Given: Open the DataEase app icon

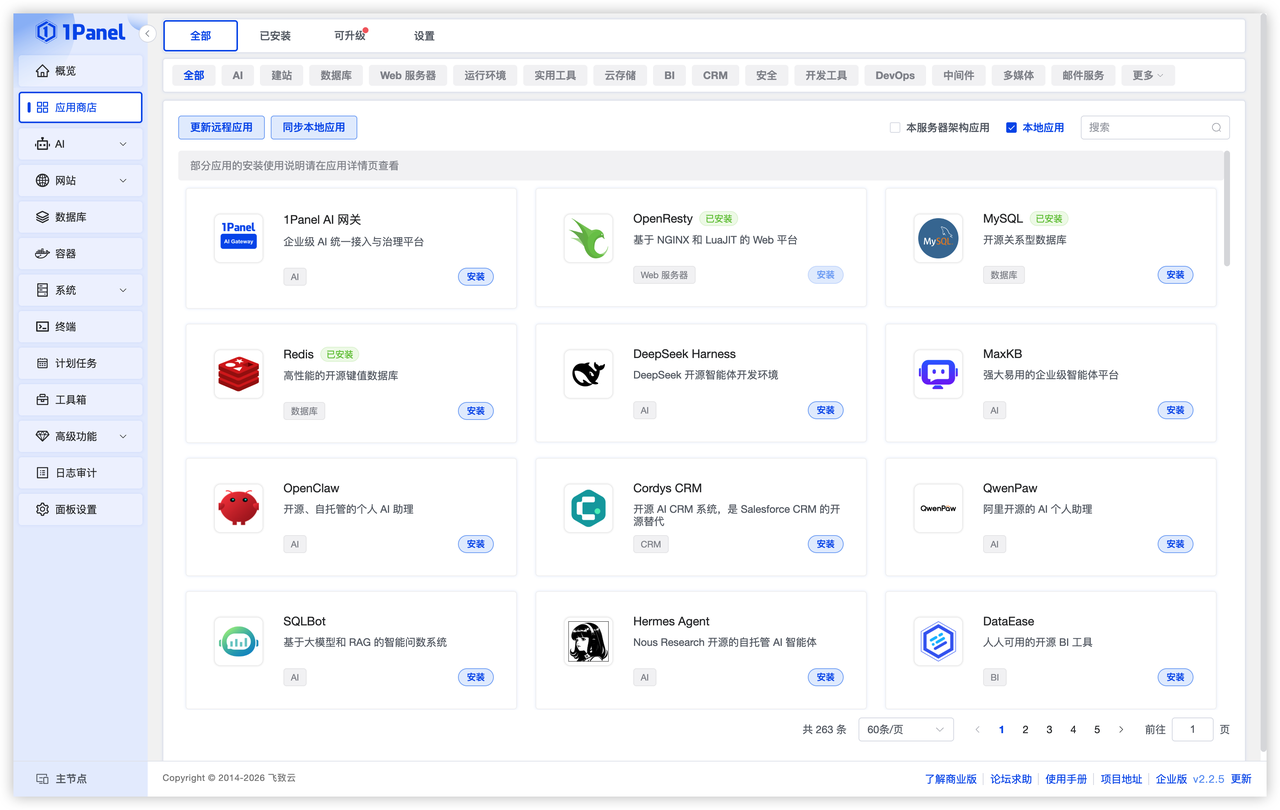Looking at the screenshot, I should [x=938, y=641].
